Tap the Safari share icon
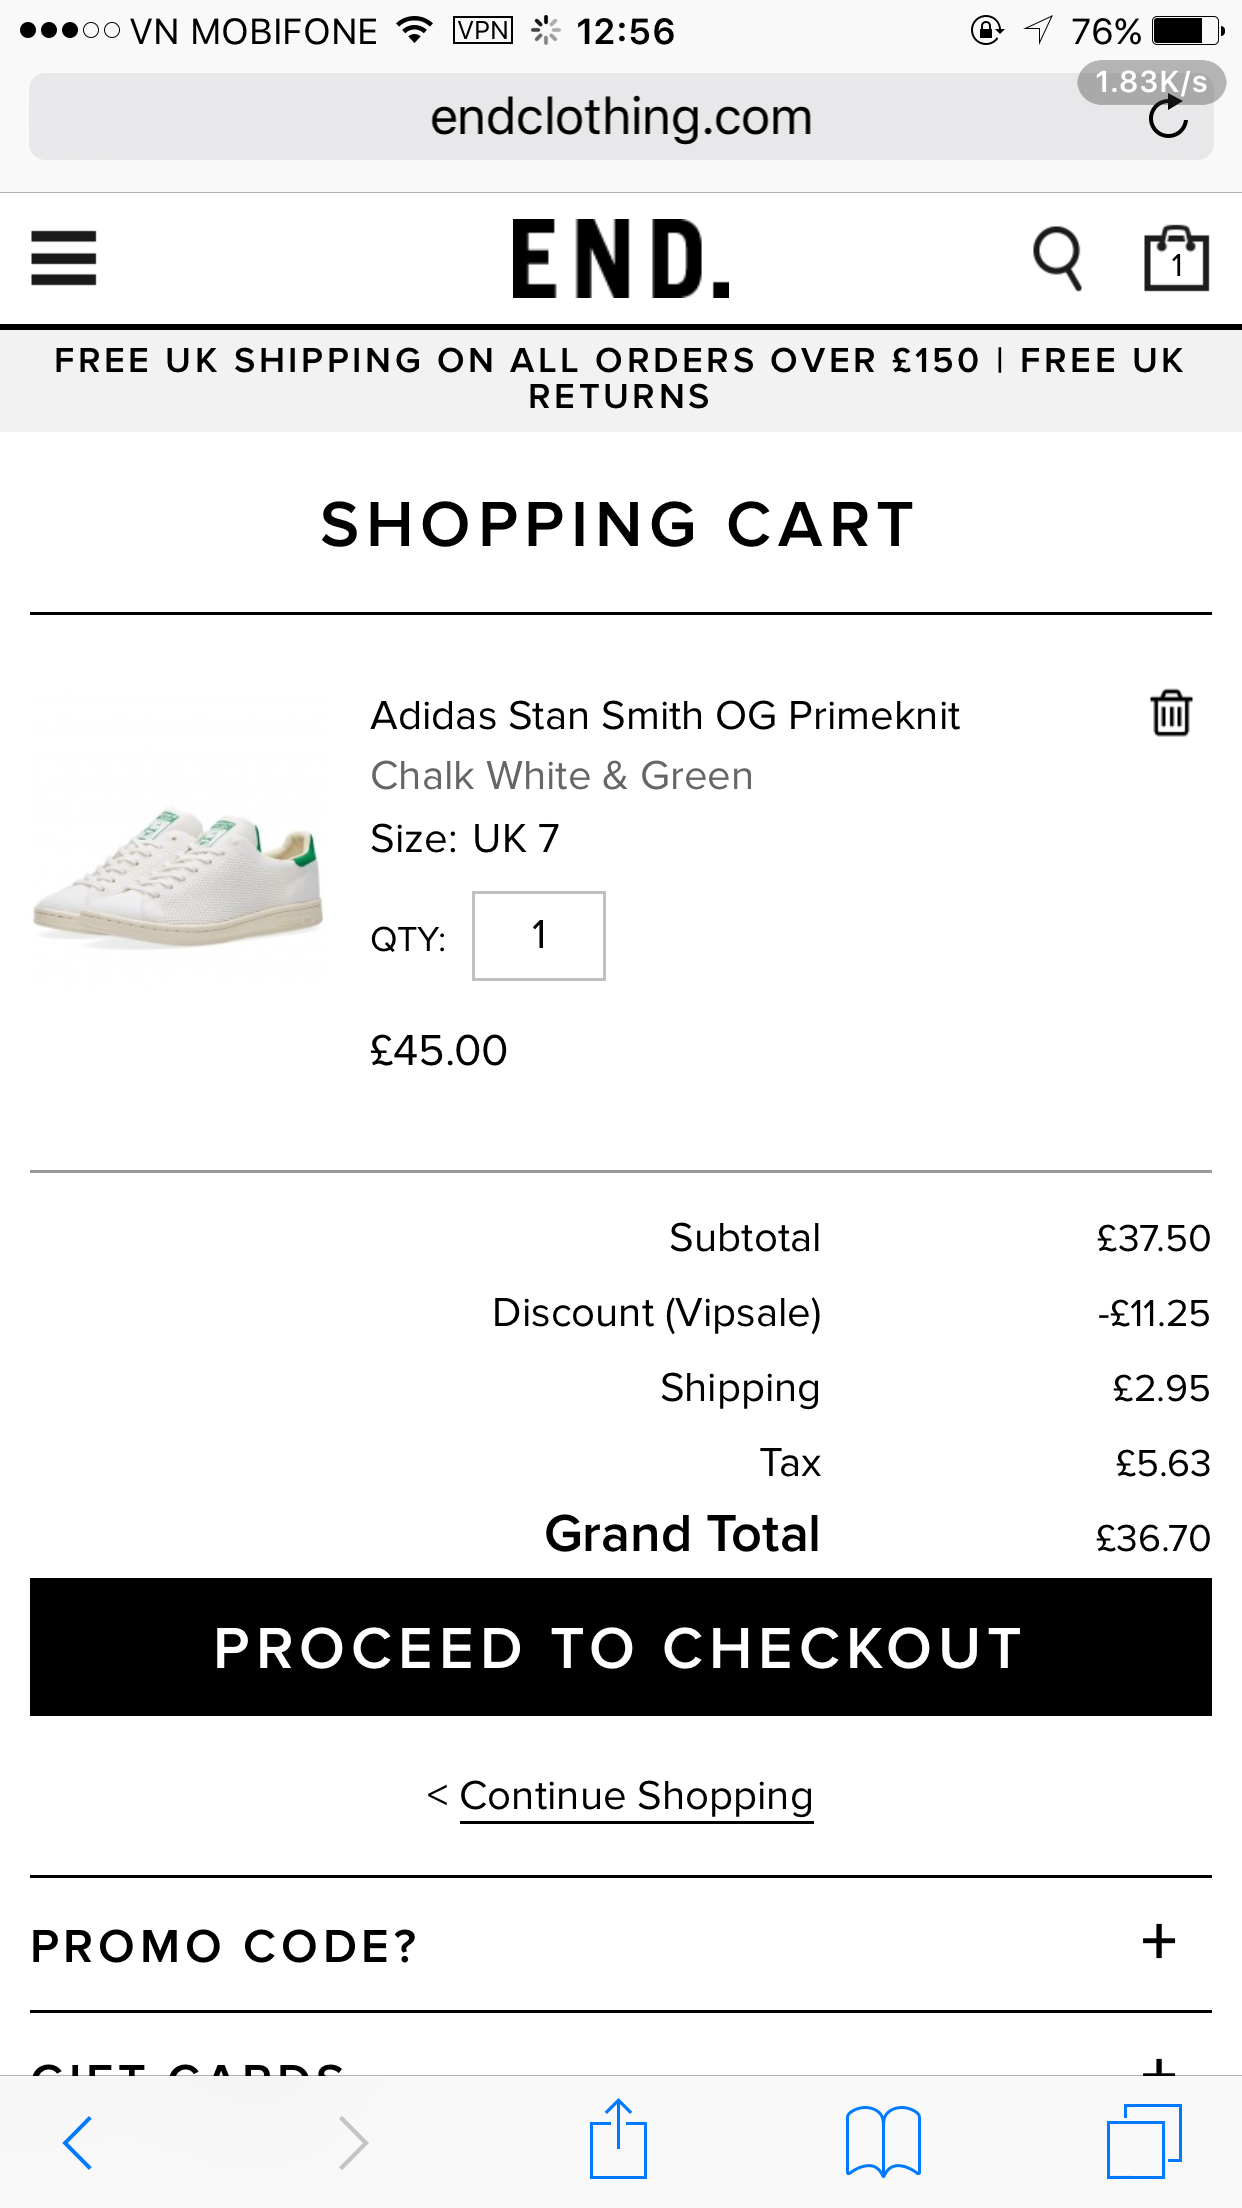The height and width of the screenshot is (2208, 1242). [x=618, y=2140]
